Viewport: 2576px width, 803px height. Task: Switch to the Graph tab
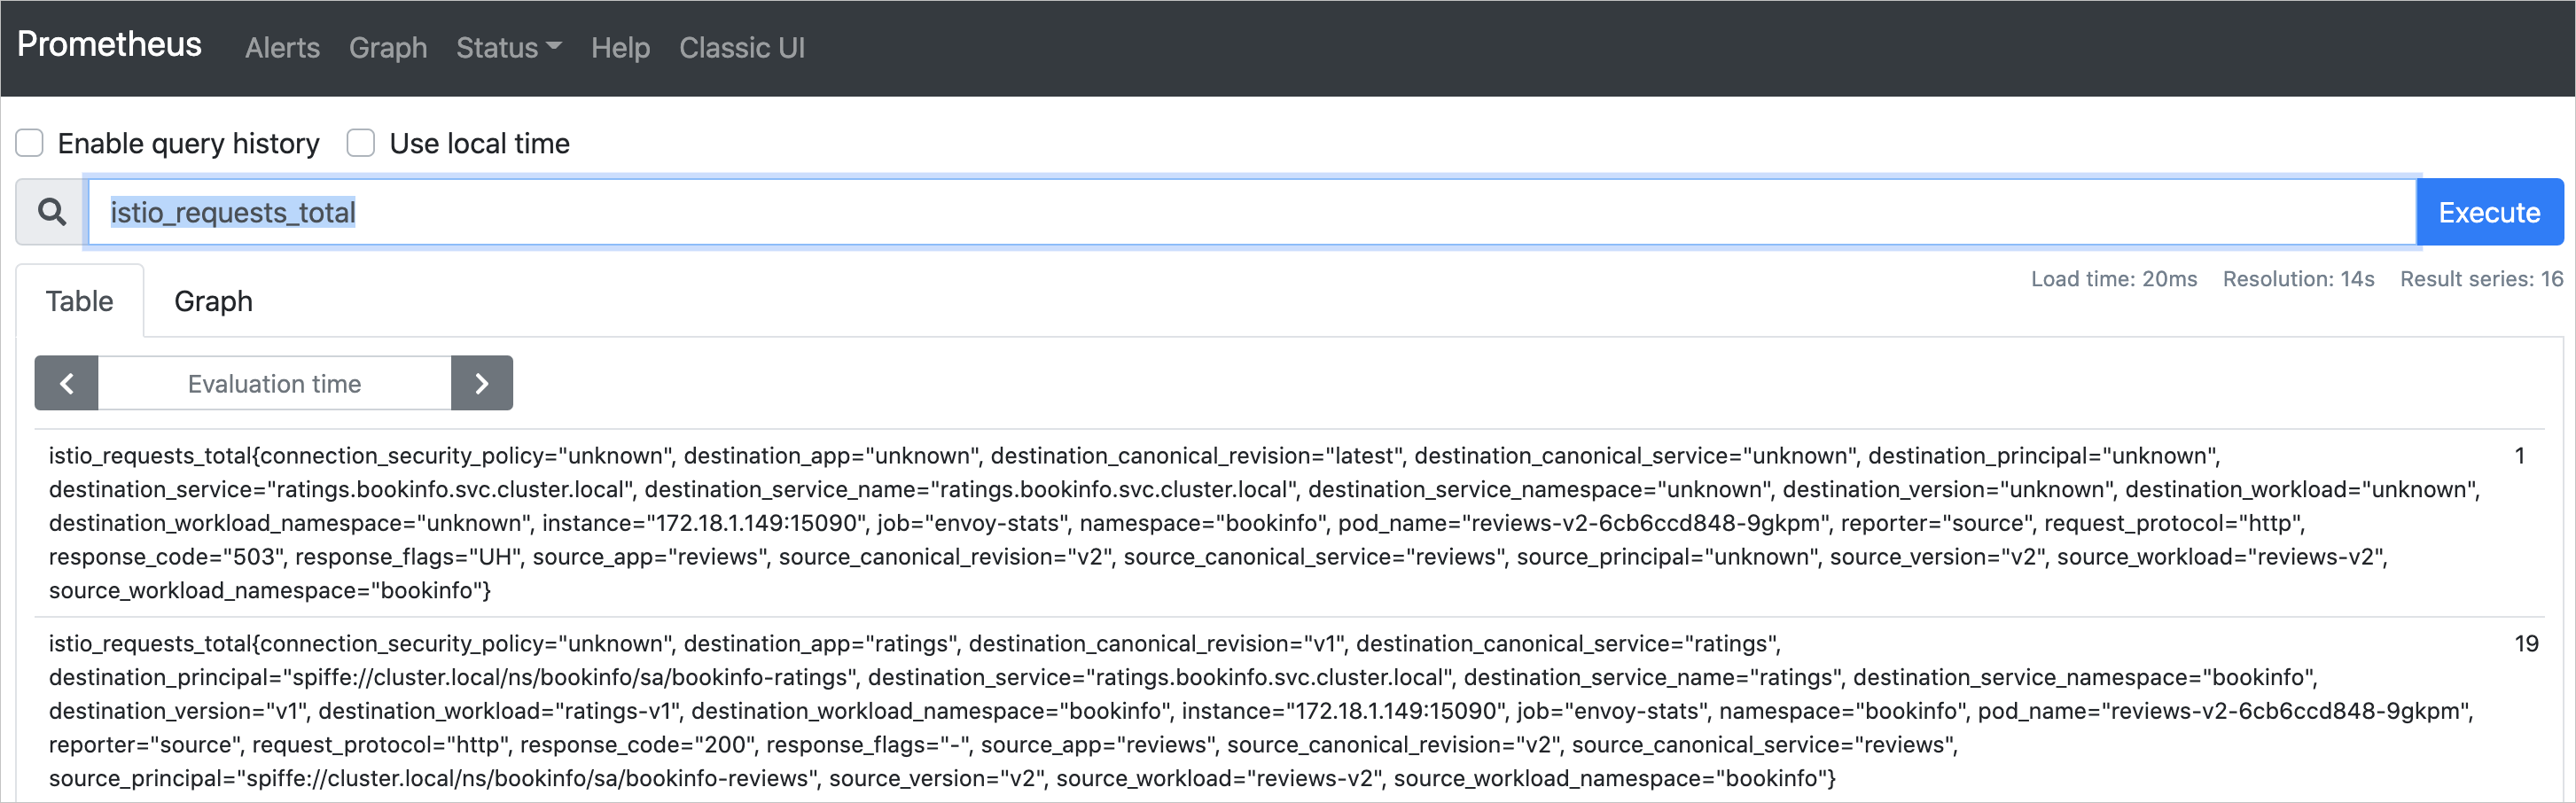(x=213, y=301)
